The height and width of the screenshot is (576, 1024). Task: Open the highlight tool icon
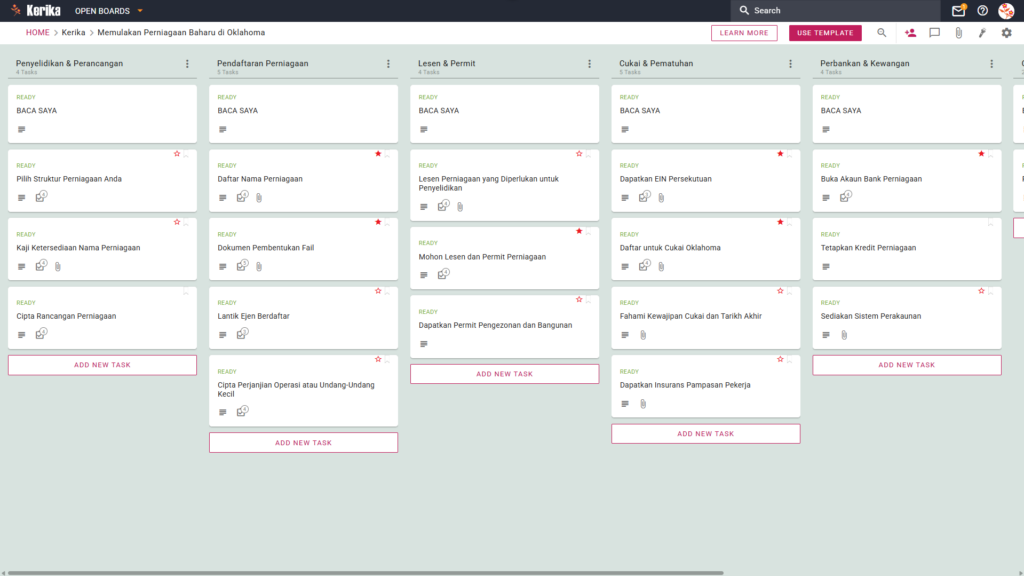[982, 33]
